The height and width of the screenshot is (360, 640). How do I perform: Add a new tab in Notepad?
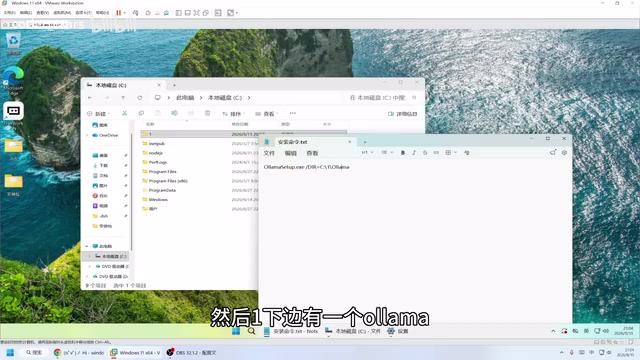pos(365,142)
